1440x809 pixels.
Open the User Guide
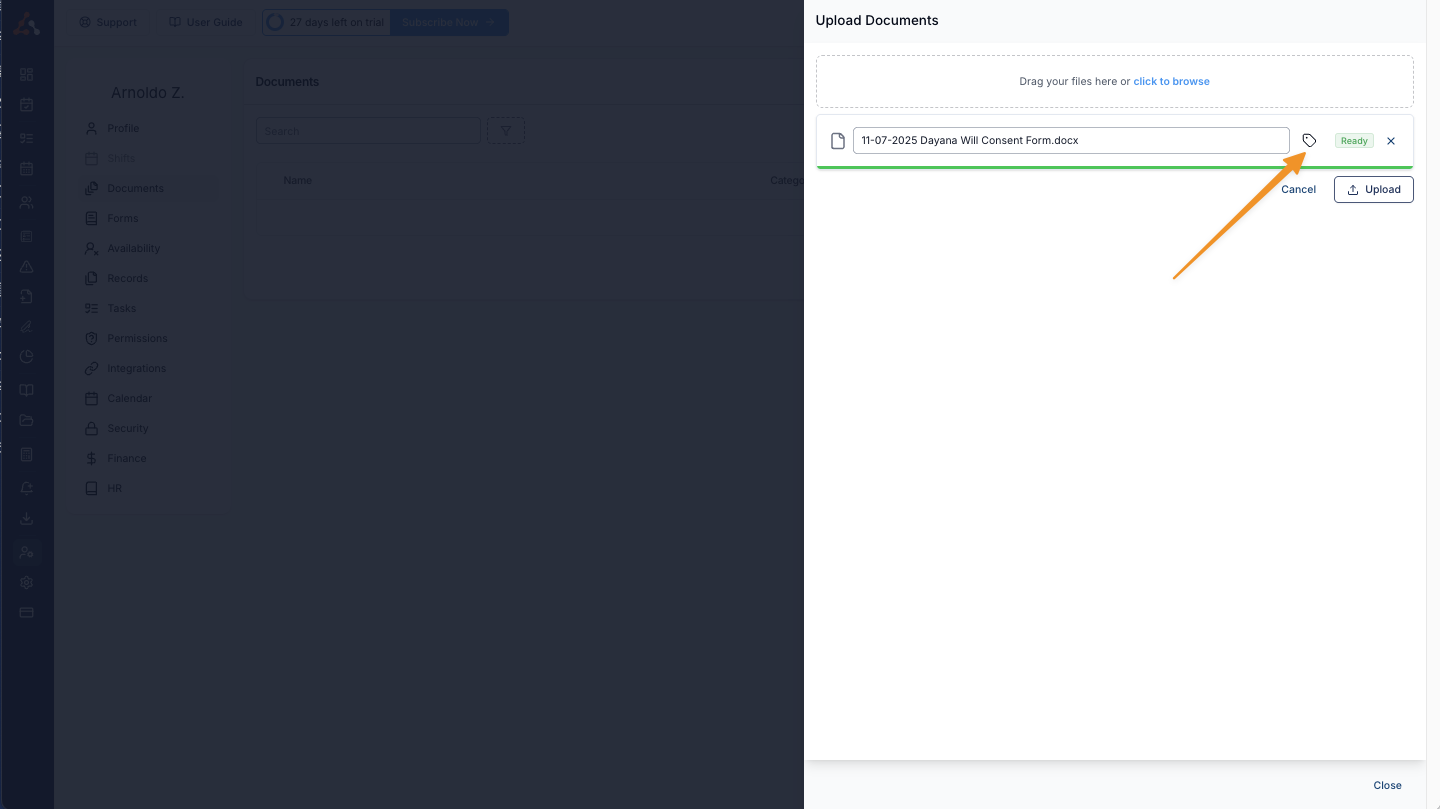205,22
